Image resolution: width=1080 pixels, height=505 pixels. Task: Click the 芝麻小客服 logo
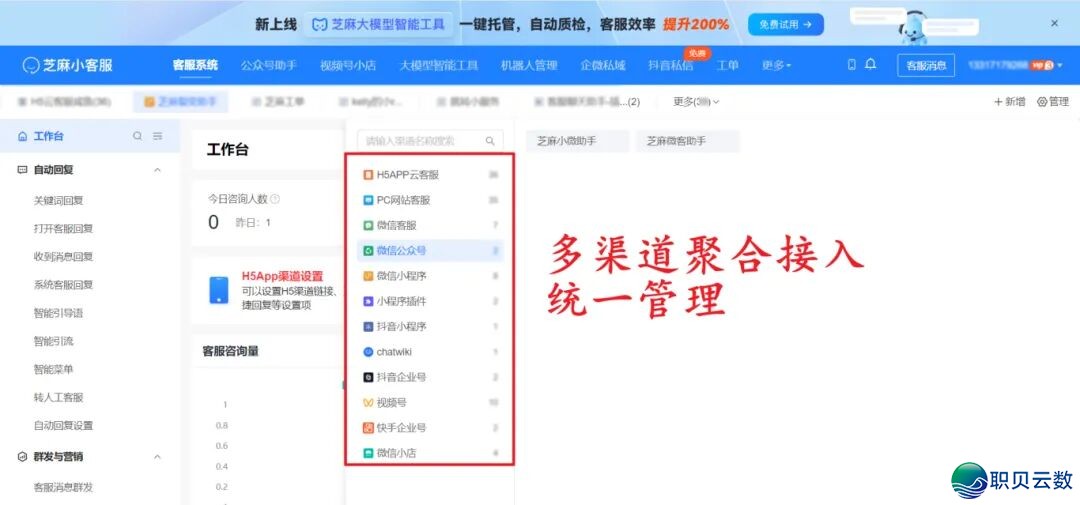pos(68,65)
